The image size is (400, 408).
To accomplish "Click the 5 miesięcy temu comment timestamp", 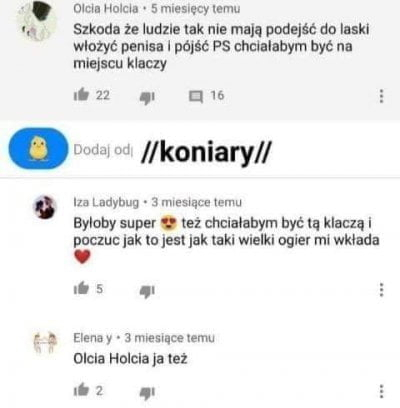I will tap(196, 9).
